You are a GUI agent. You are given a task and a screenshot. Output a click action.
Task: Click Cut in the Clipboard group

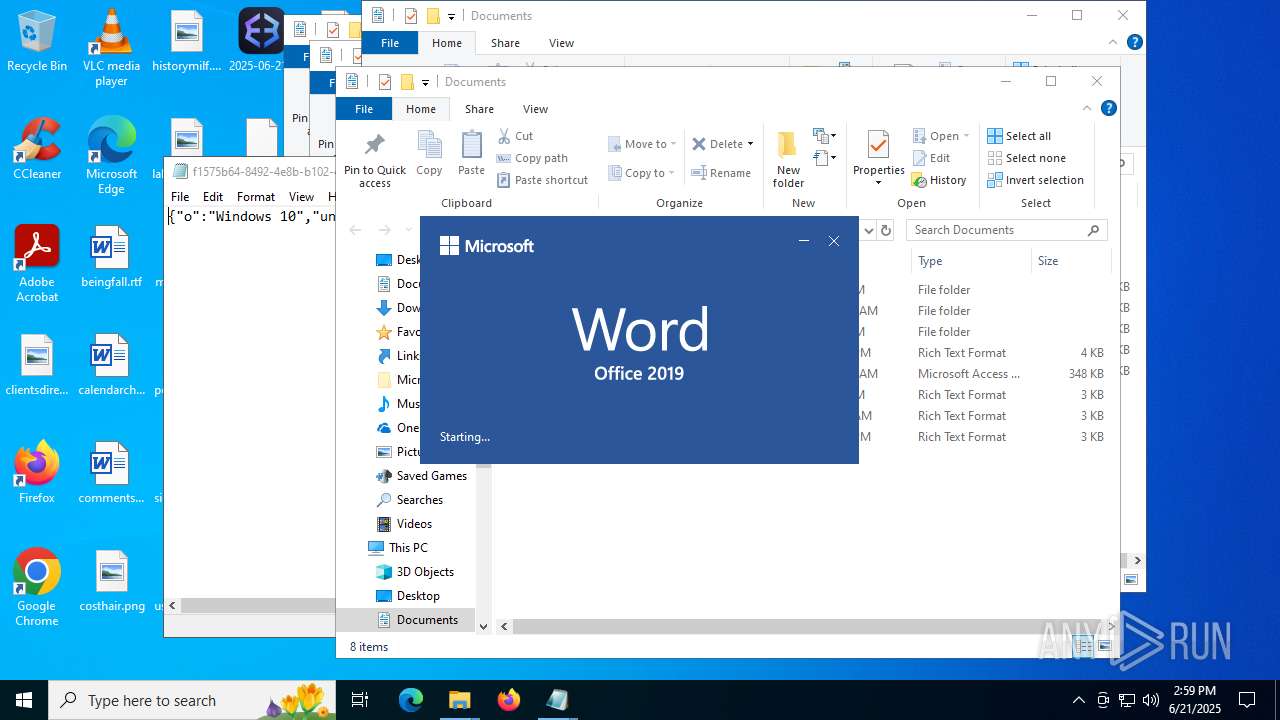[516, 136]
